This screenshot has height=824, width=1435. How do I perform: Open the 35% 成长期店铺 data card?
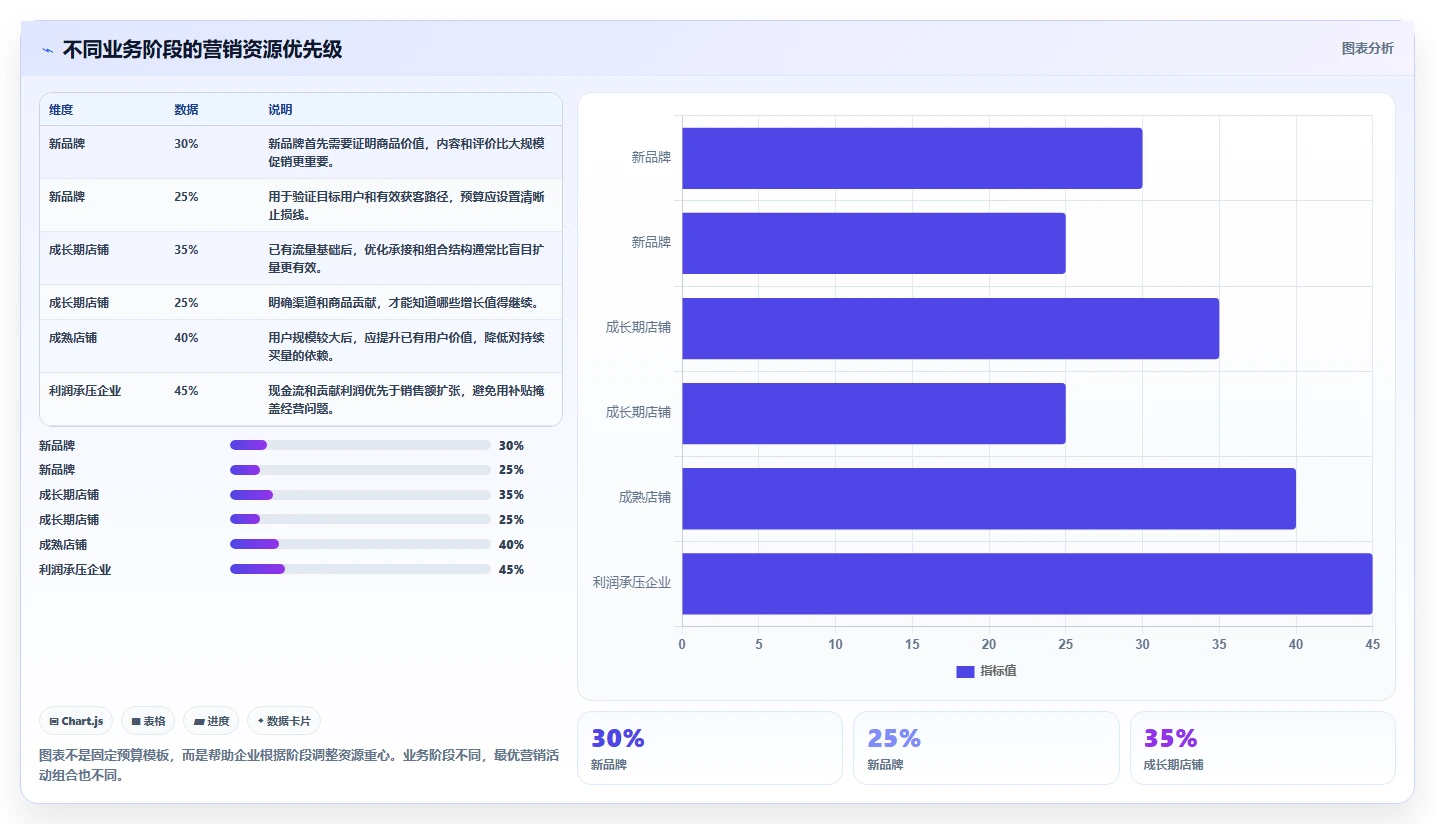coord(1263,748)
